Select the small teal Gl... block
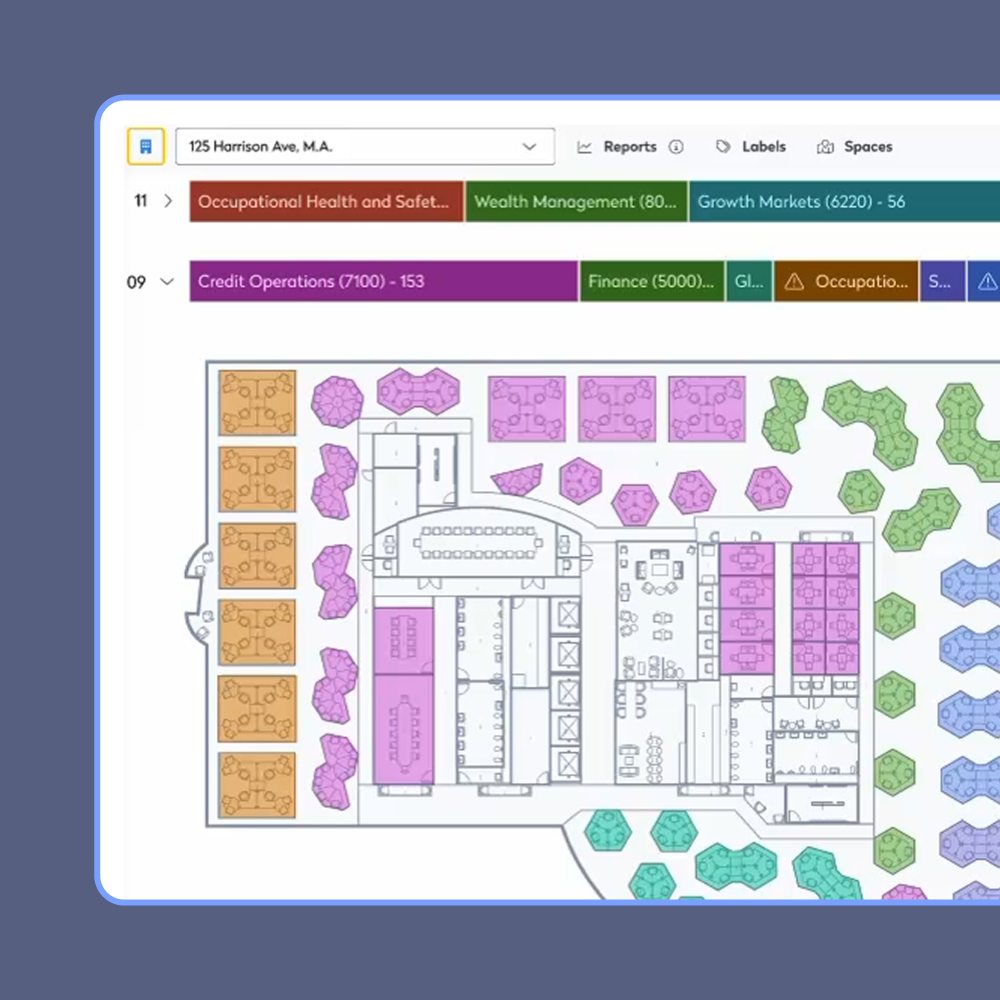Screen dimensions: 1000x1000 pos(749,282)
